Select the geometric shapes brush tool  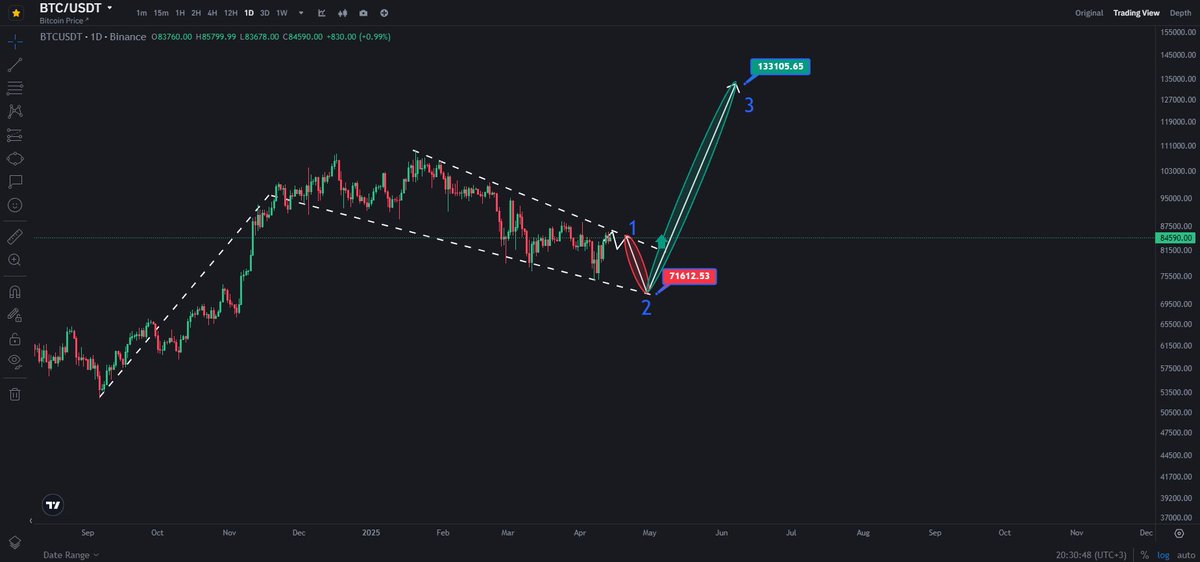click(x=15, y=158)
